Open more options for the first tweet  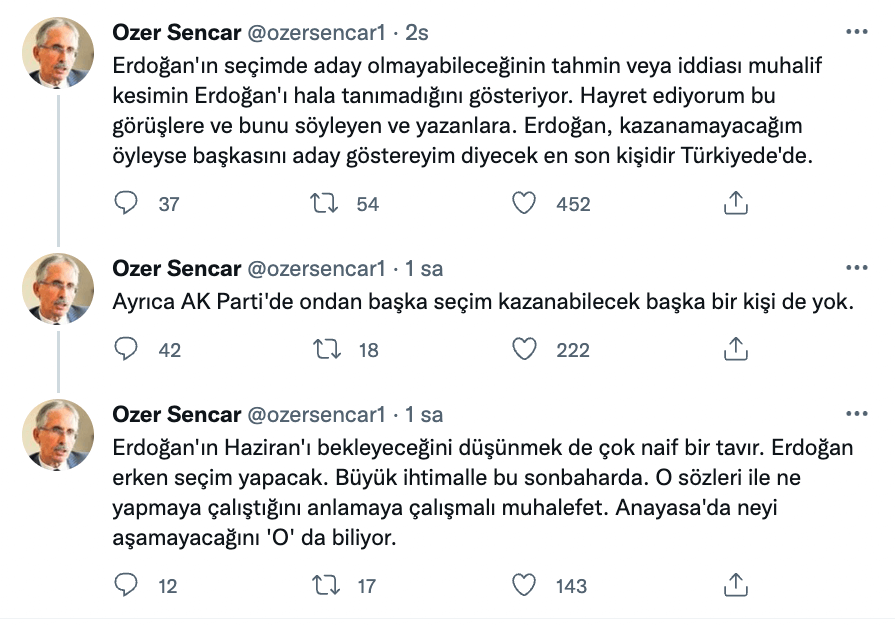[857, 32]
